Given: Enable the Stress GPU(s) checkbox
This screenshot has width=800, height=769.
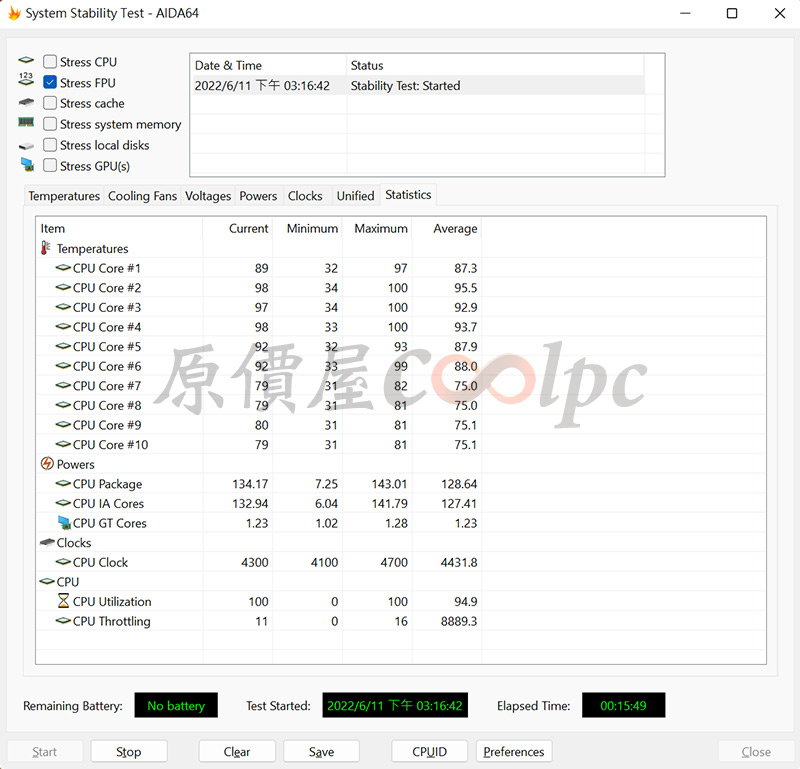Looking at the screenshot, I should [50, 166].
